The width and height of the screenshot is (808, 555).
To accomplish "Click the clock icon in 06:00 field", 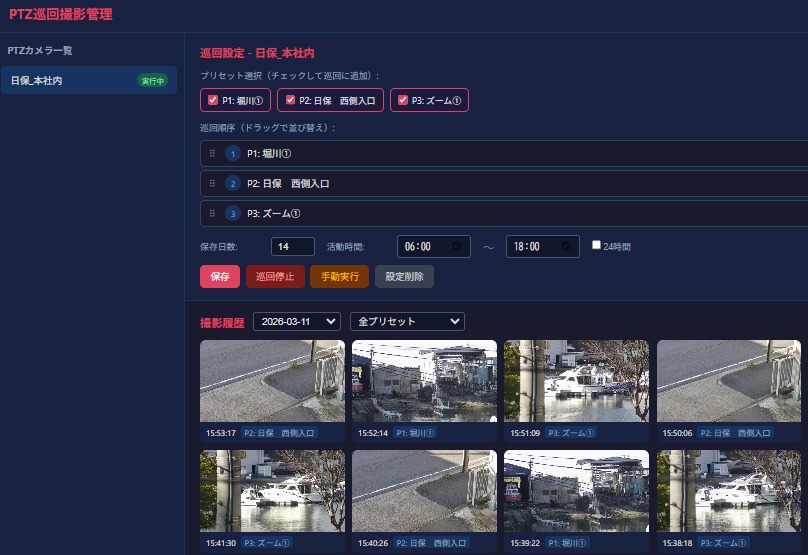I will point(457,246).
